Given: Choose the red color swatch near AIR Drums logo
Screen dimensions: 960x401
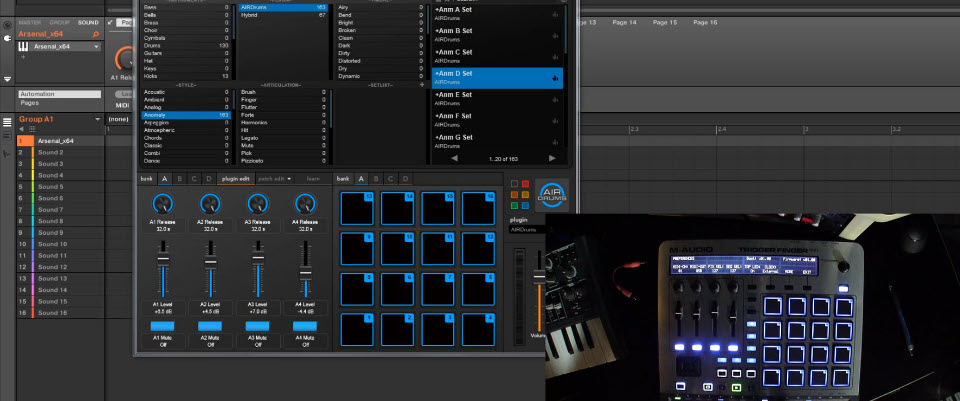Looking at the screenshot, I should (525, 184).
